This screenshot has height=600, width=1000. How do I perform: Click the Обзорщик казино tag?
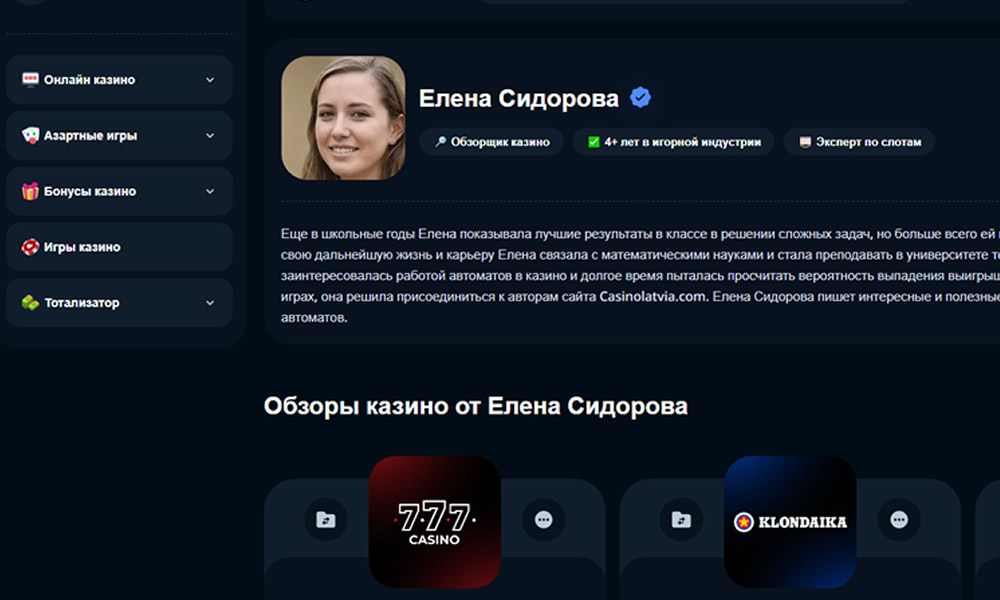tap(492, 142)
